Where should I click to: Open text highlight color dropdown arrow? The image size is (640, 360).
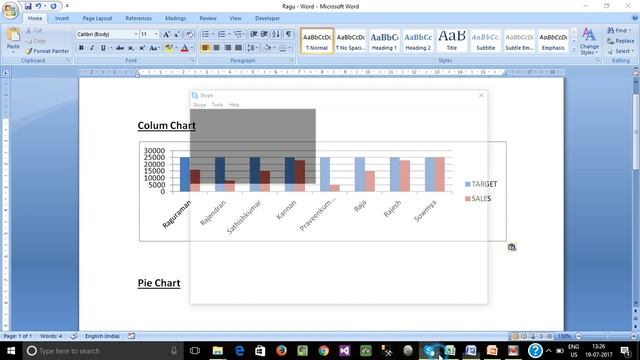176,48
